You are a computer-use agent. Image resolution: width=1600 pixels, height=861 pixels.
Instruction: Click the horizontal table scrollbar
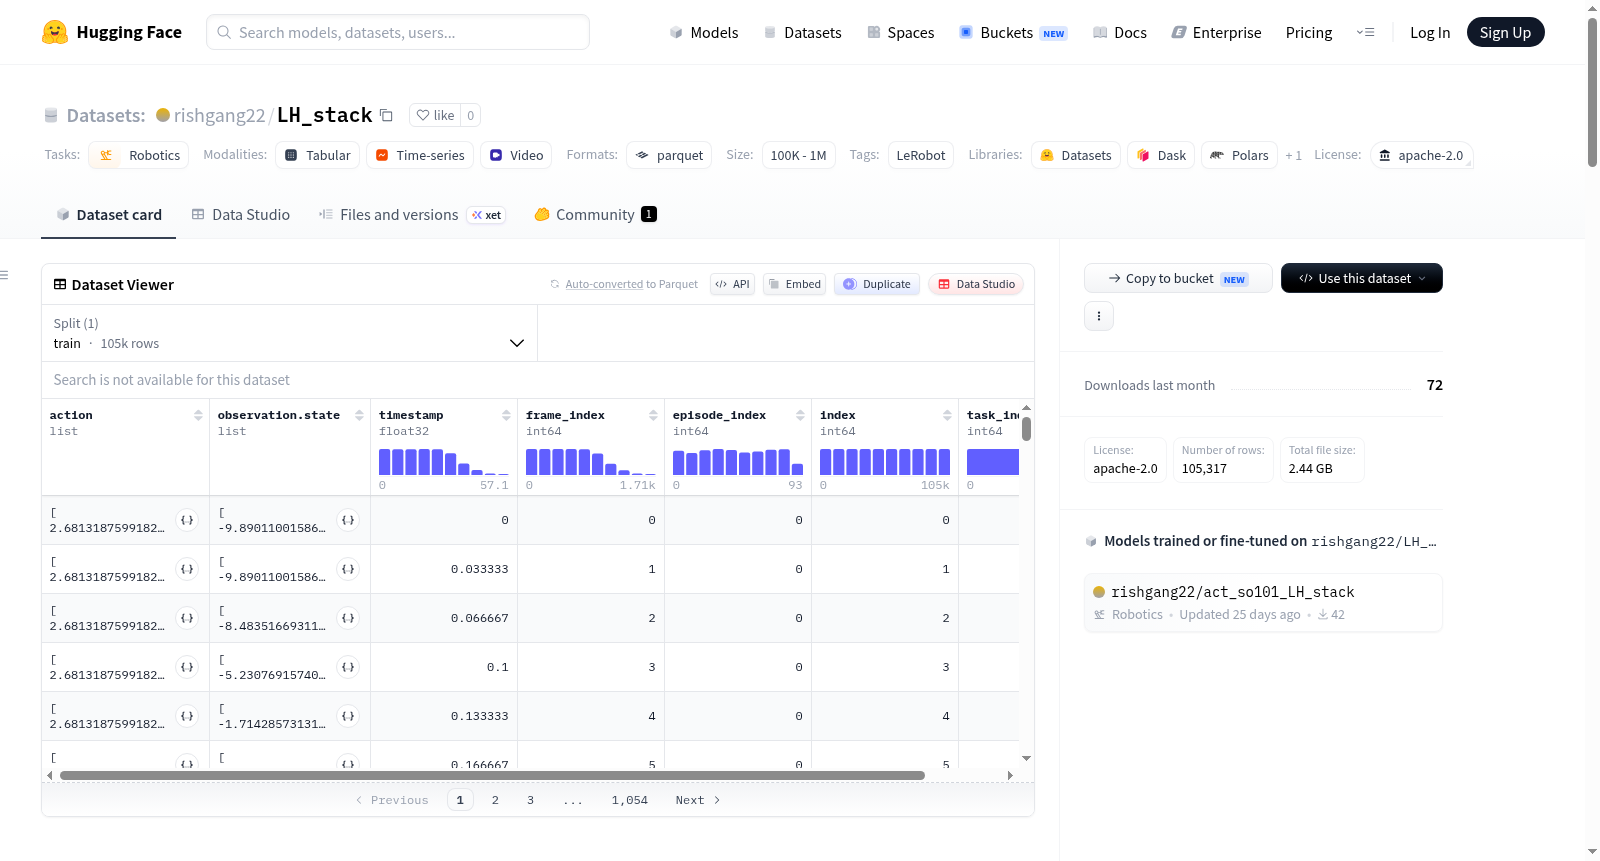tap(492, 775)
